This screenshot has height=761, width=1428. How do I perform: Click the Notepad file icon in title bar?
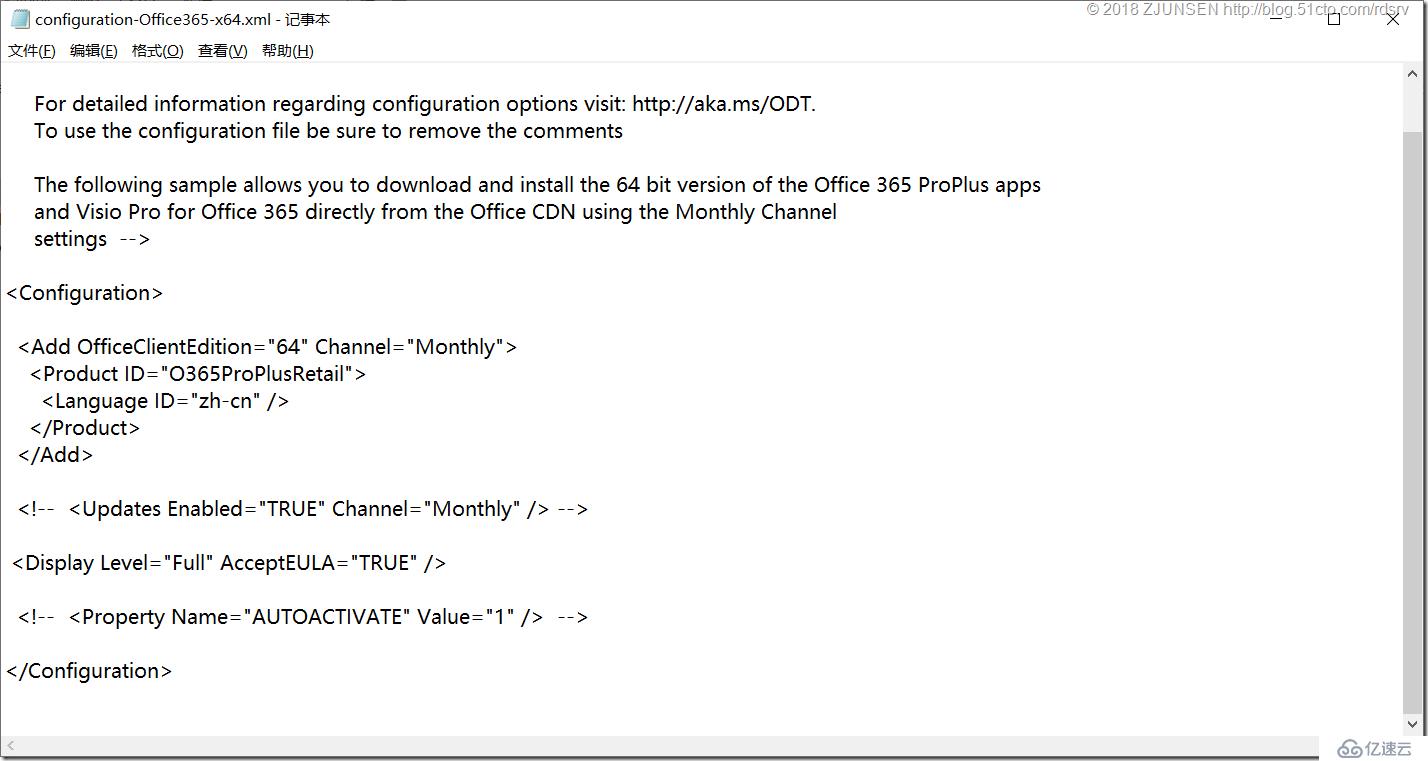20,19
